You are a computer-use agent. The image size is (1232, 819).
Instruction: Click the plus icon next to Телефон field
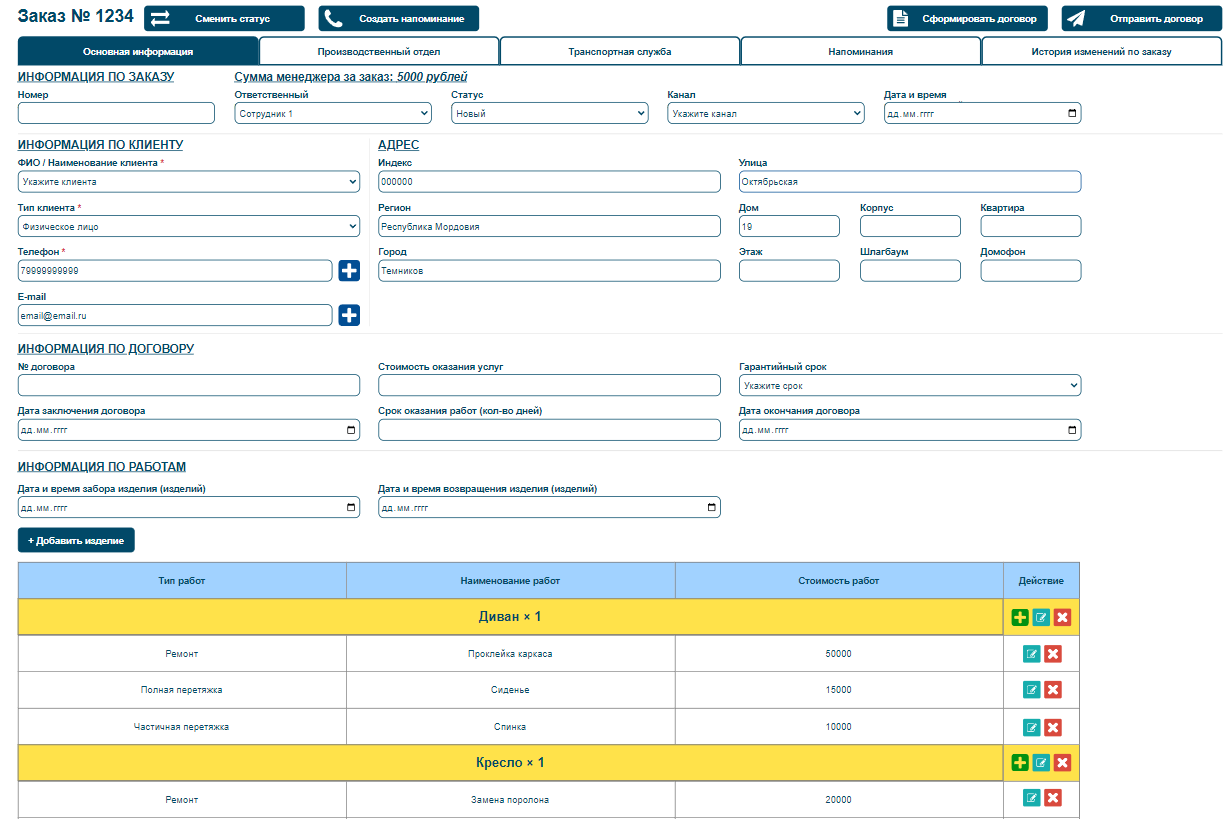(349, 271)
